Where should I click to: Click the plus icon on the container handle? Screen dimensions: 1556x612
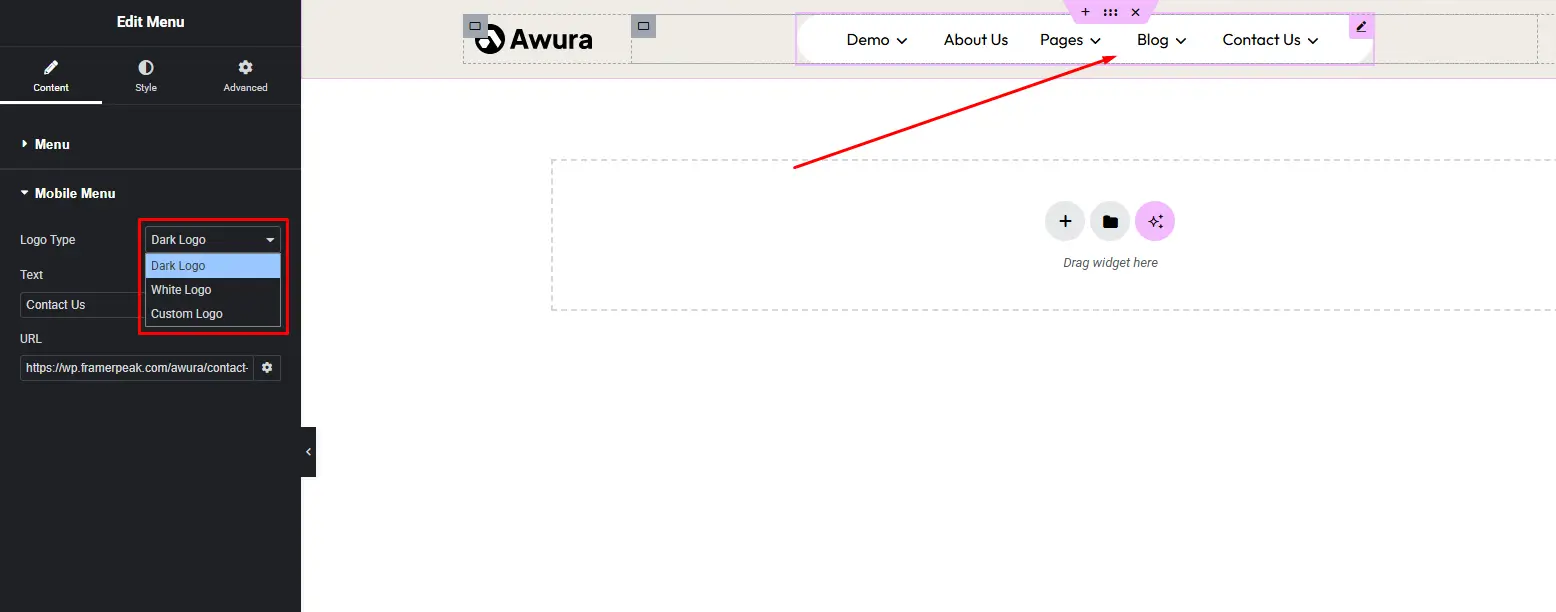pyautogui.click(x=1086, y=12)
